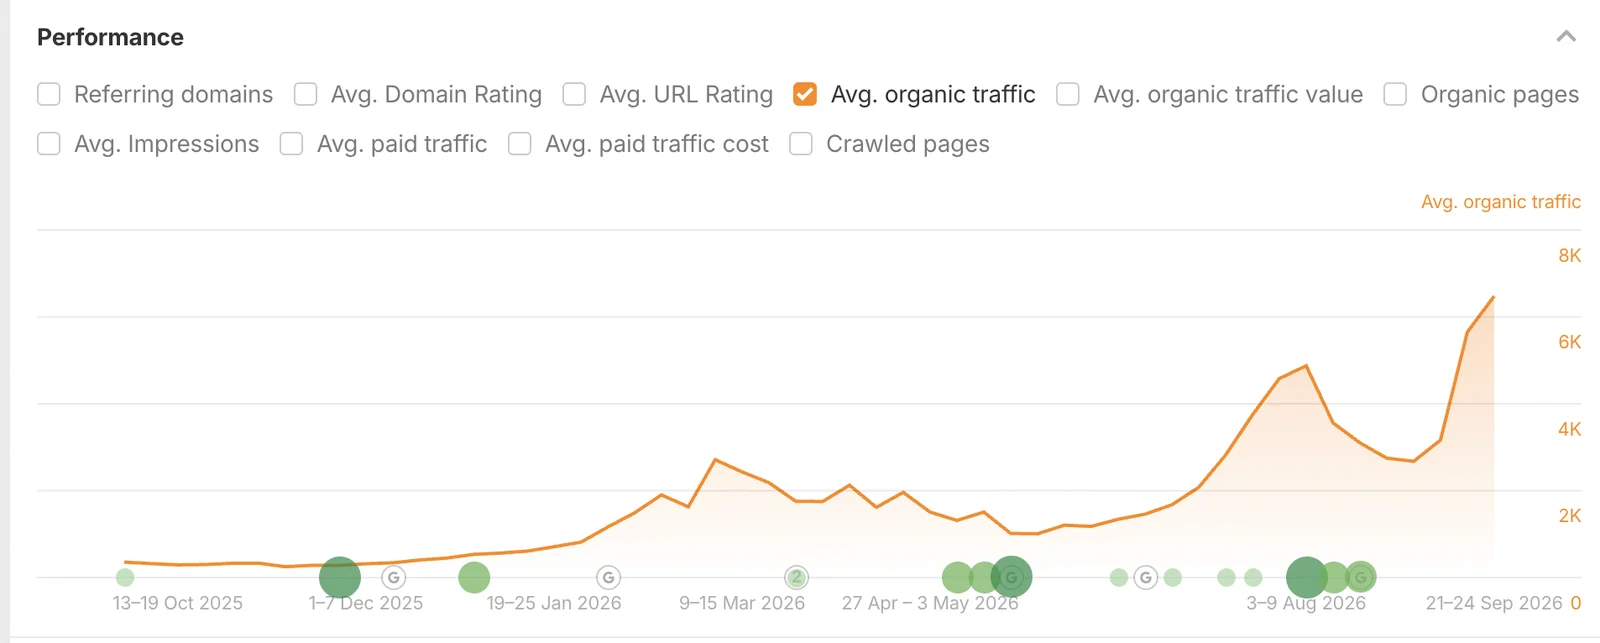Image resolution: width=1600 pixels, height=643 pixels.
Task: Open the dark green Google marker above 27 Apr – 3 May
Action: (1012, 577)
